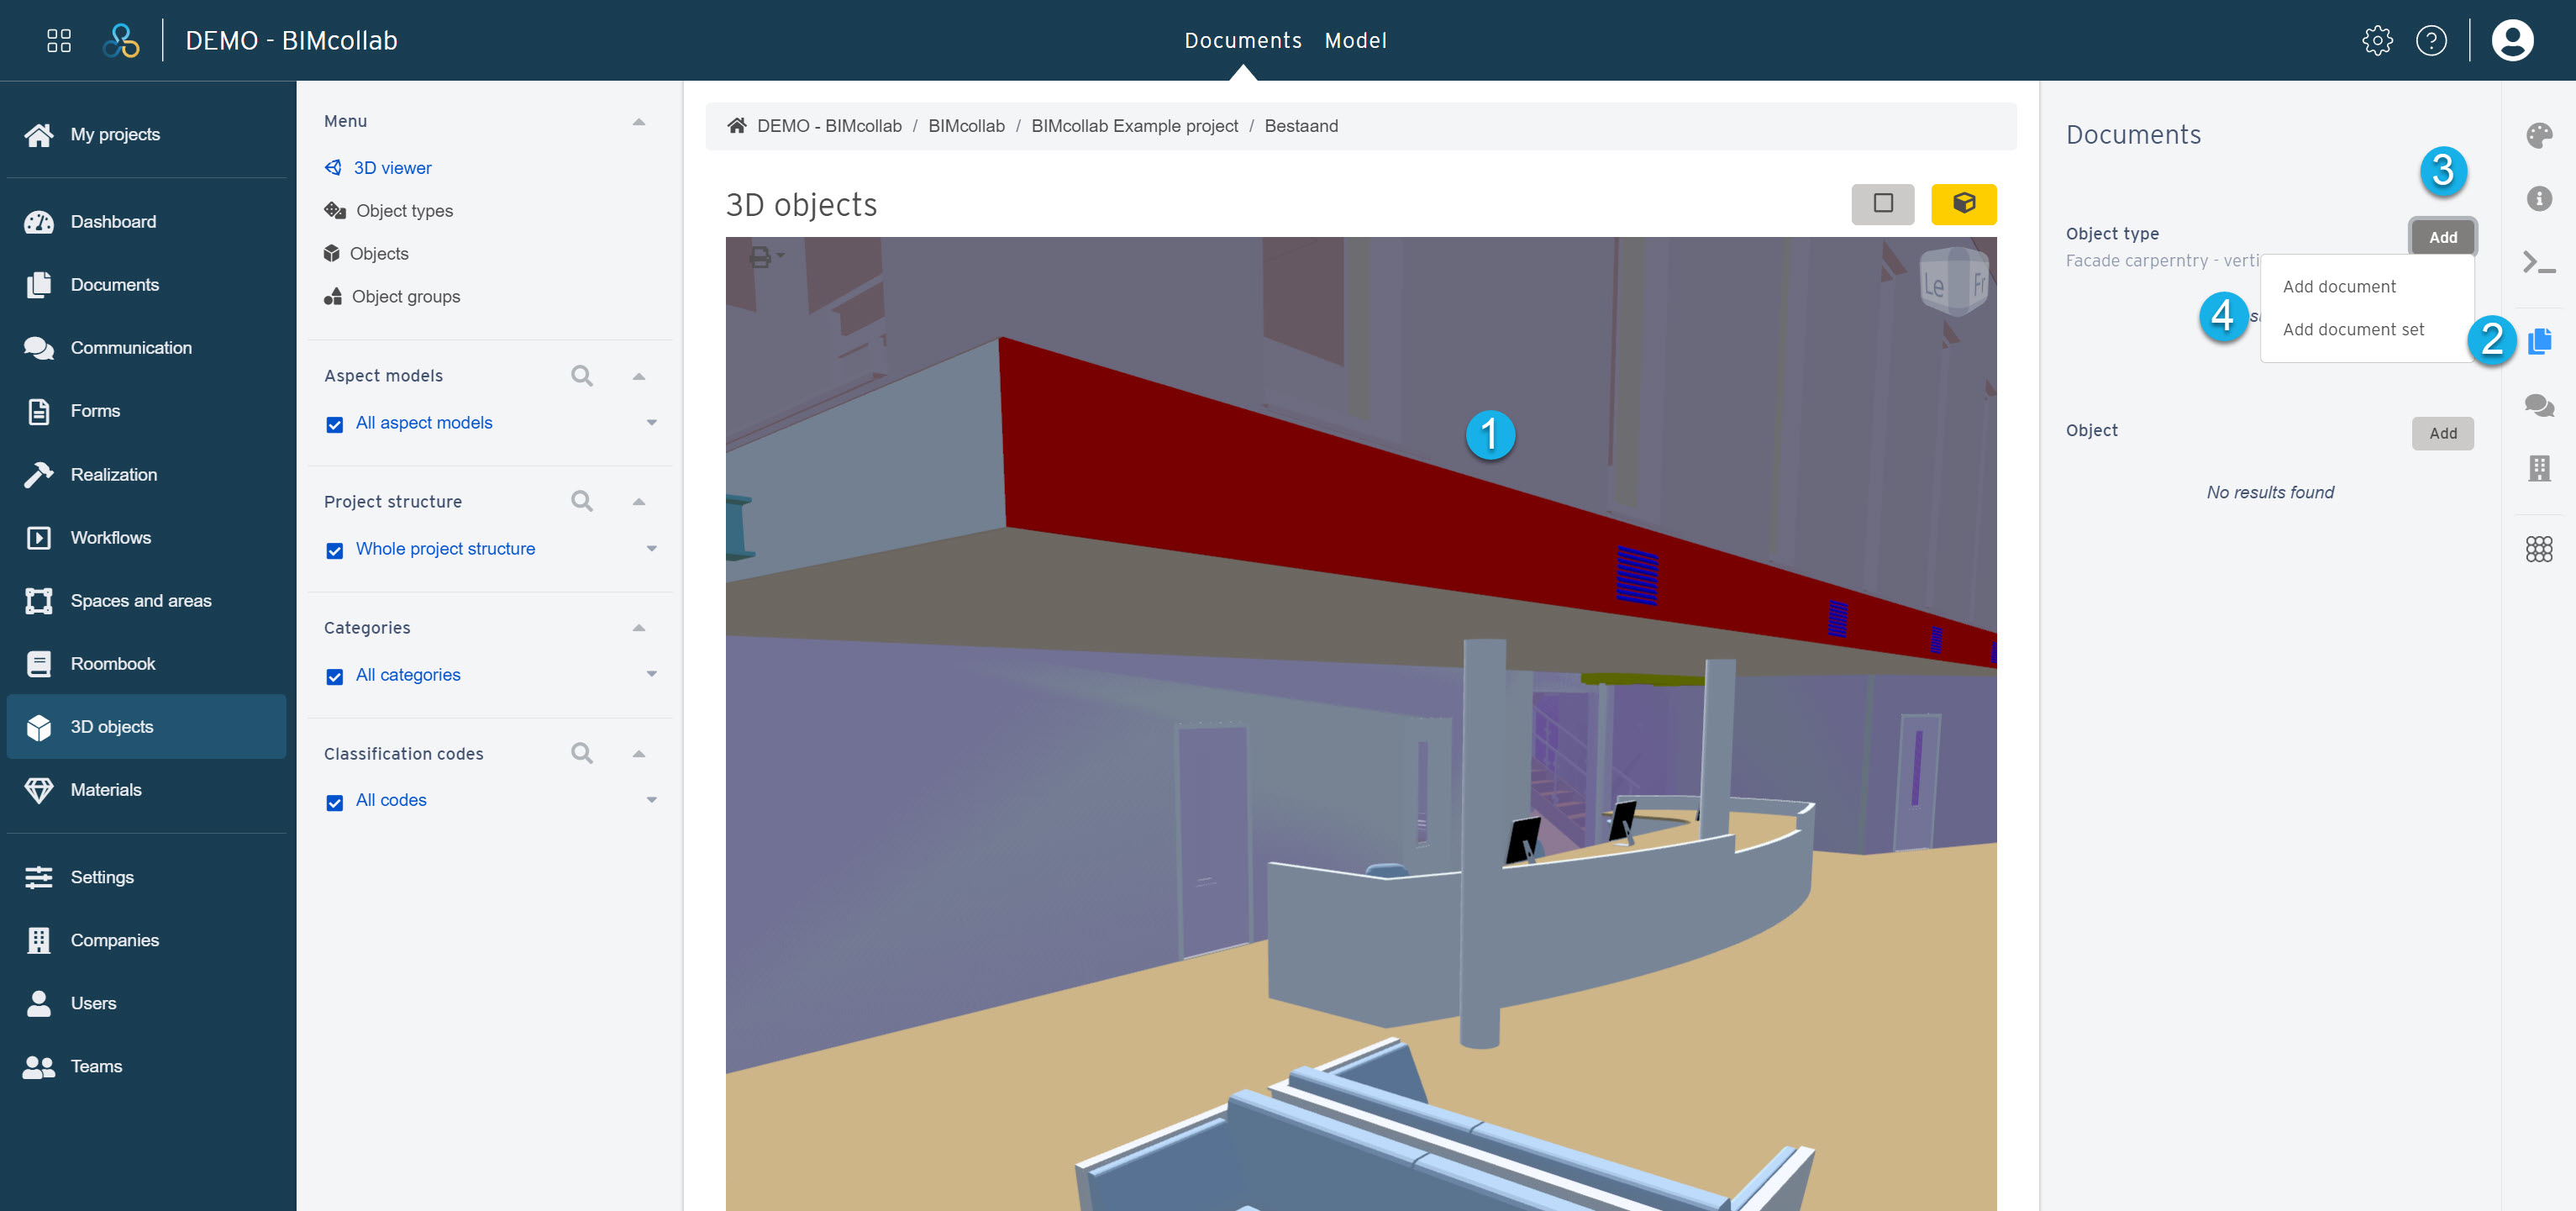Open the print dropdown in 3D viewer

(x=767, y=257)
